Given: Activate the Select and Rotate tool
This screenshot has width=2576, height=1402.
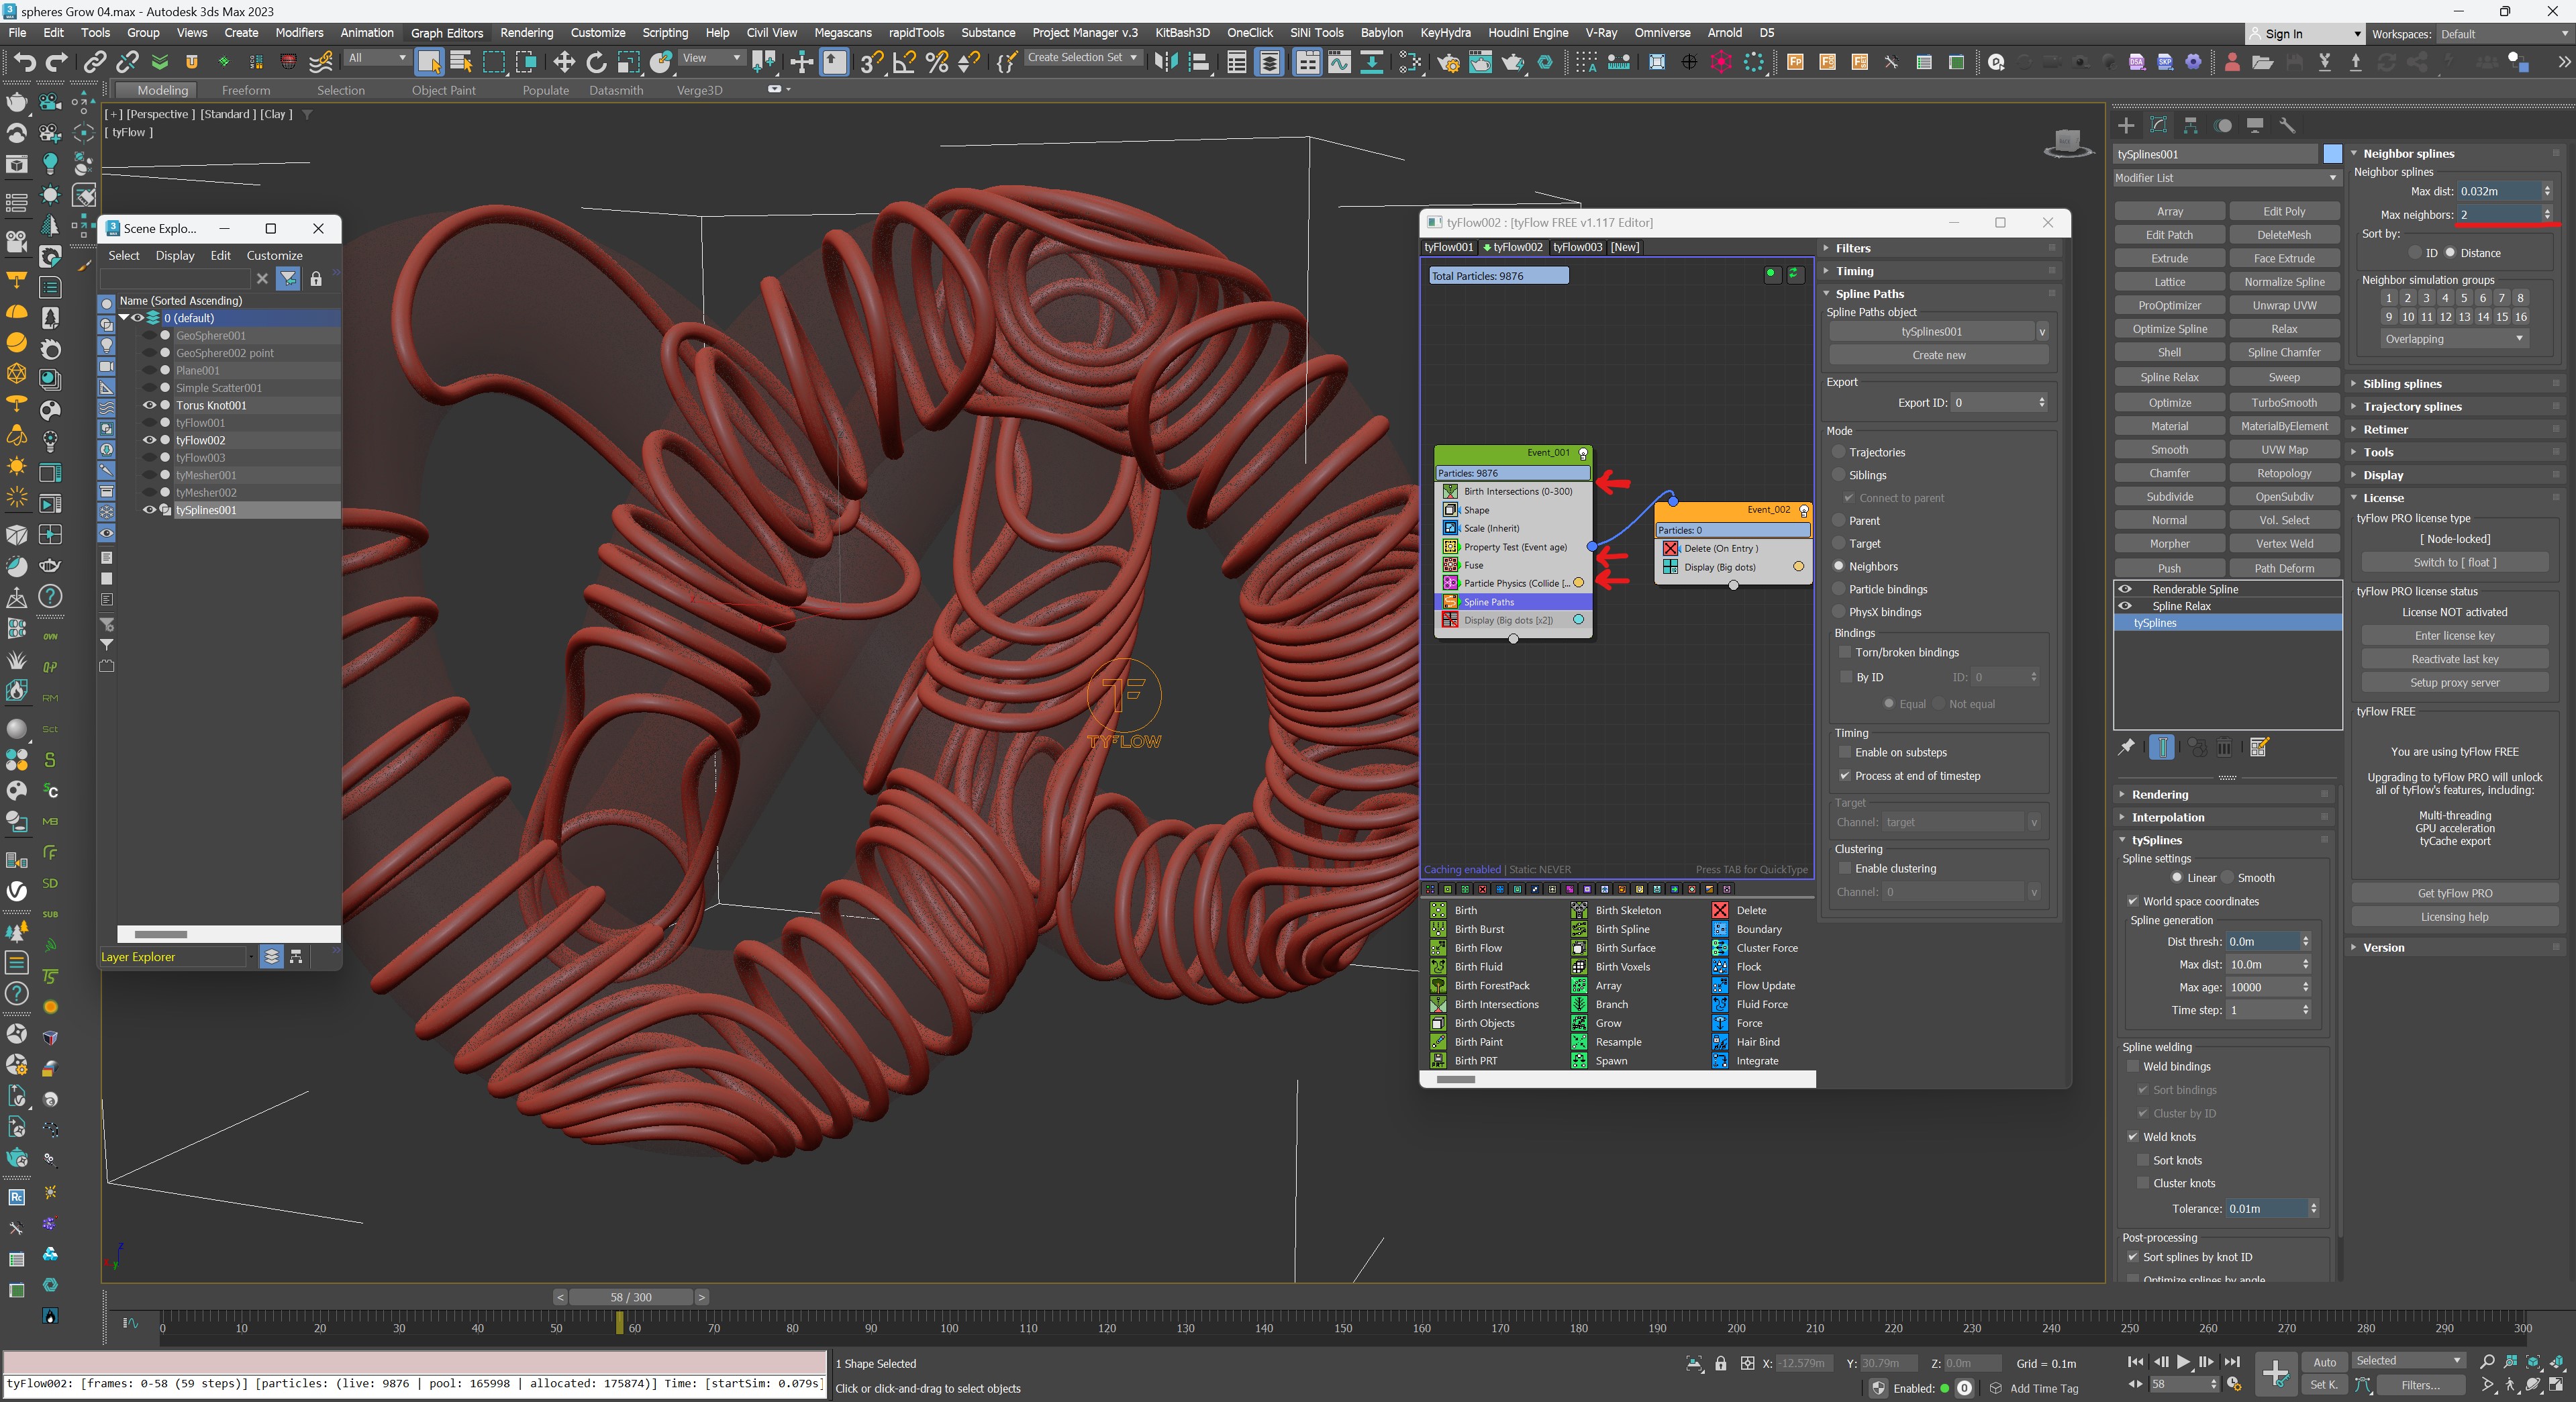Looking at the screenshot, I should 597,62.
